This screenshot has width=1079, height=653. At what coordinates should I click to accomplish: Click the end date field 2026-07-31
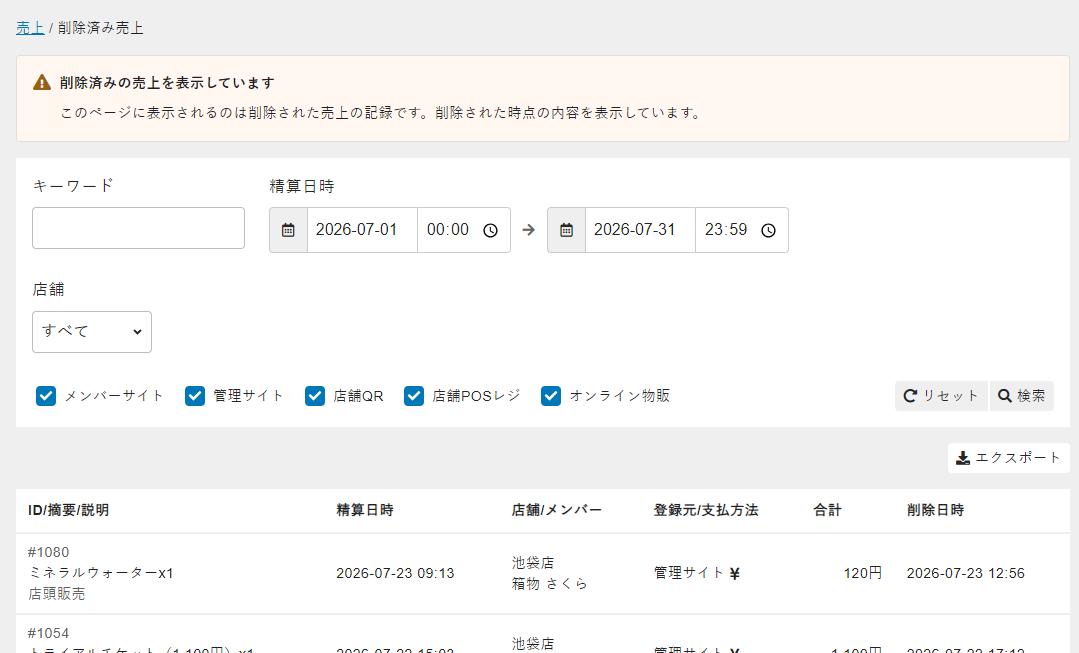pos(640,230)
